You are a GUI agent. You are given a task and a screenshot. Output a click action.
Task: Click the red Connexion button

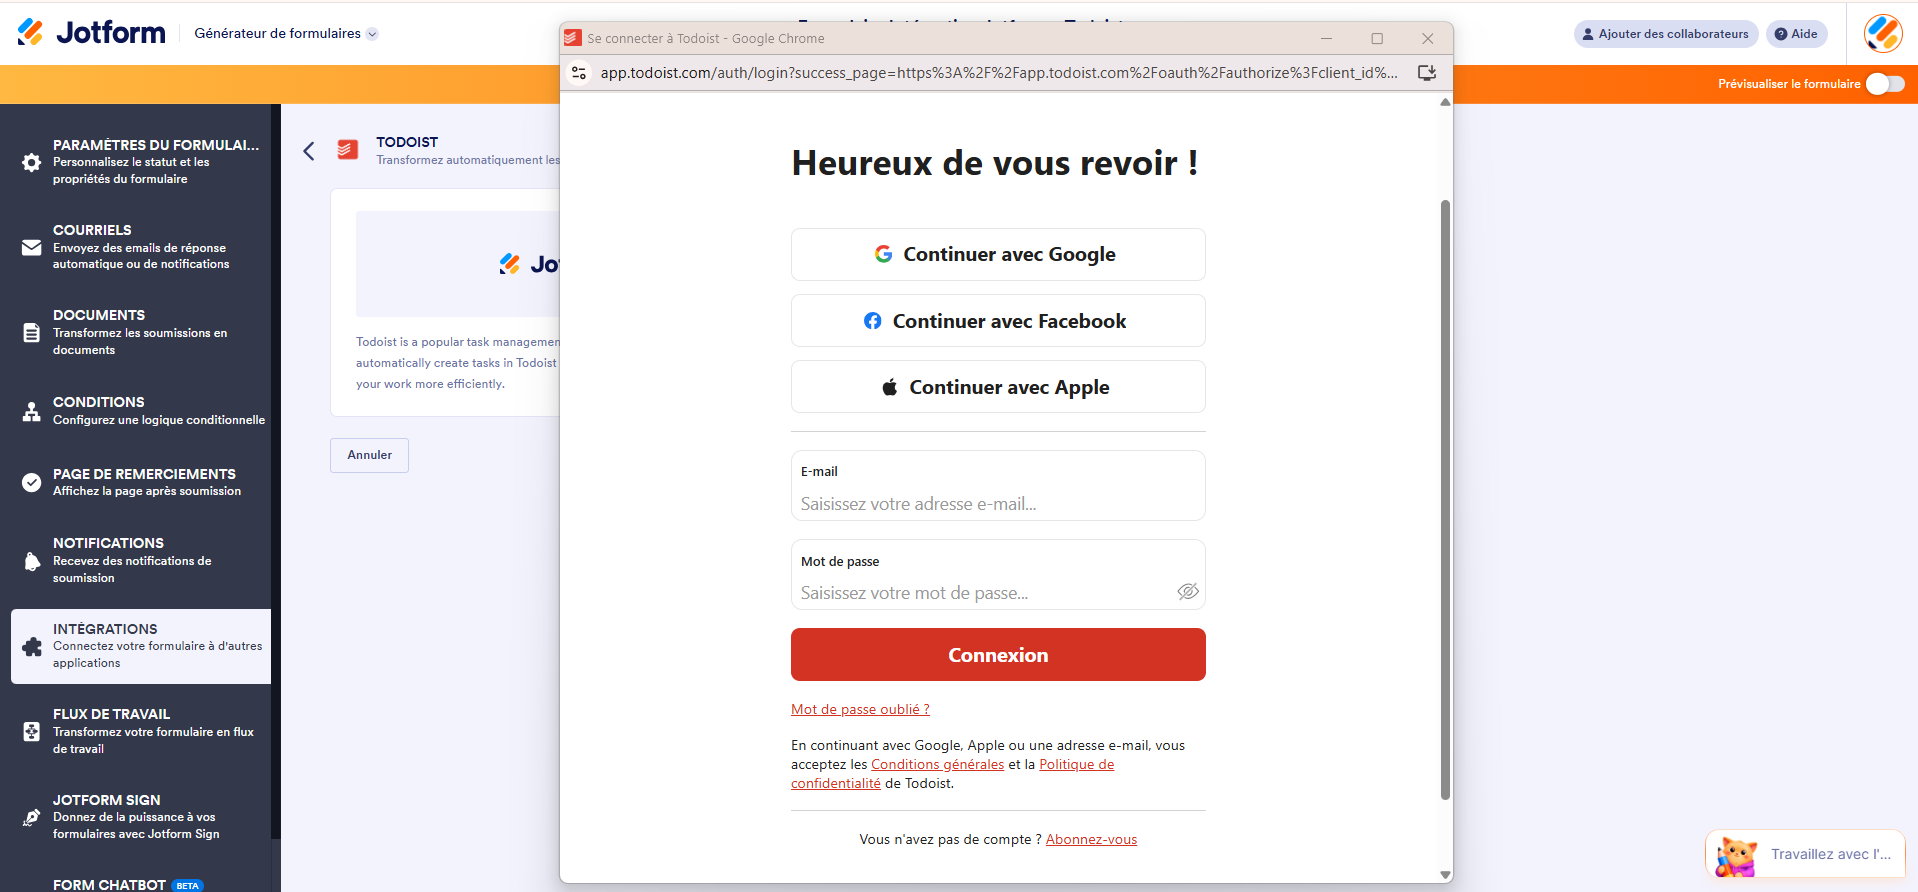[998, 654]
